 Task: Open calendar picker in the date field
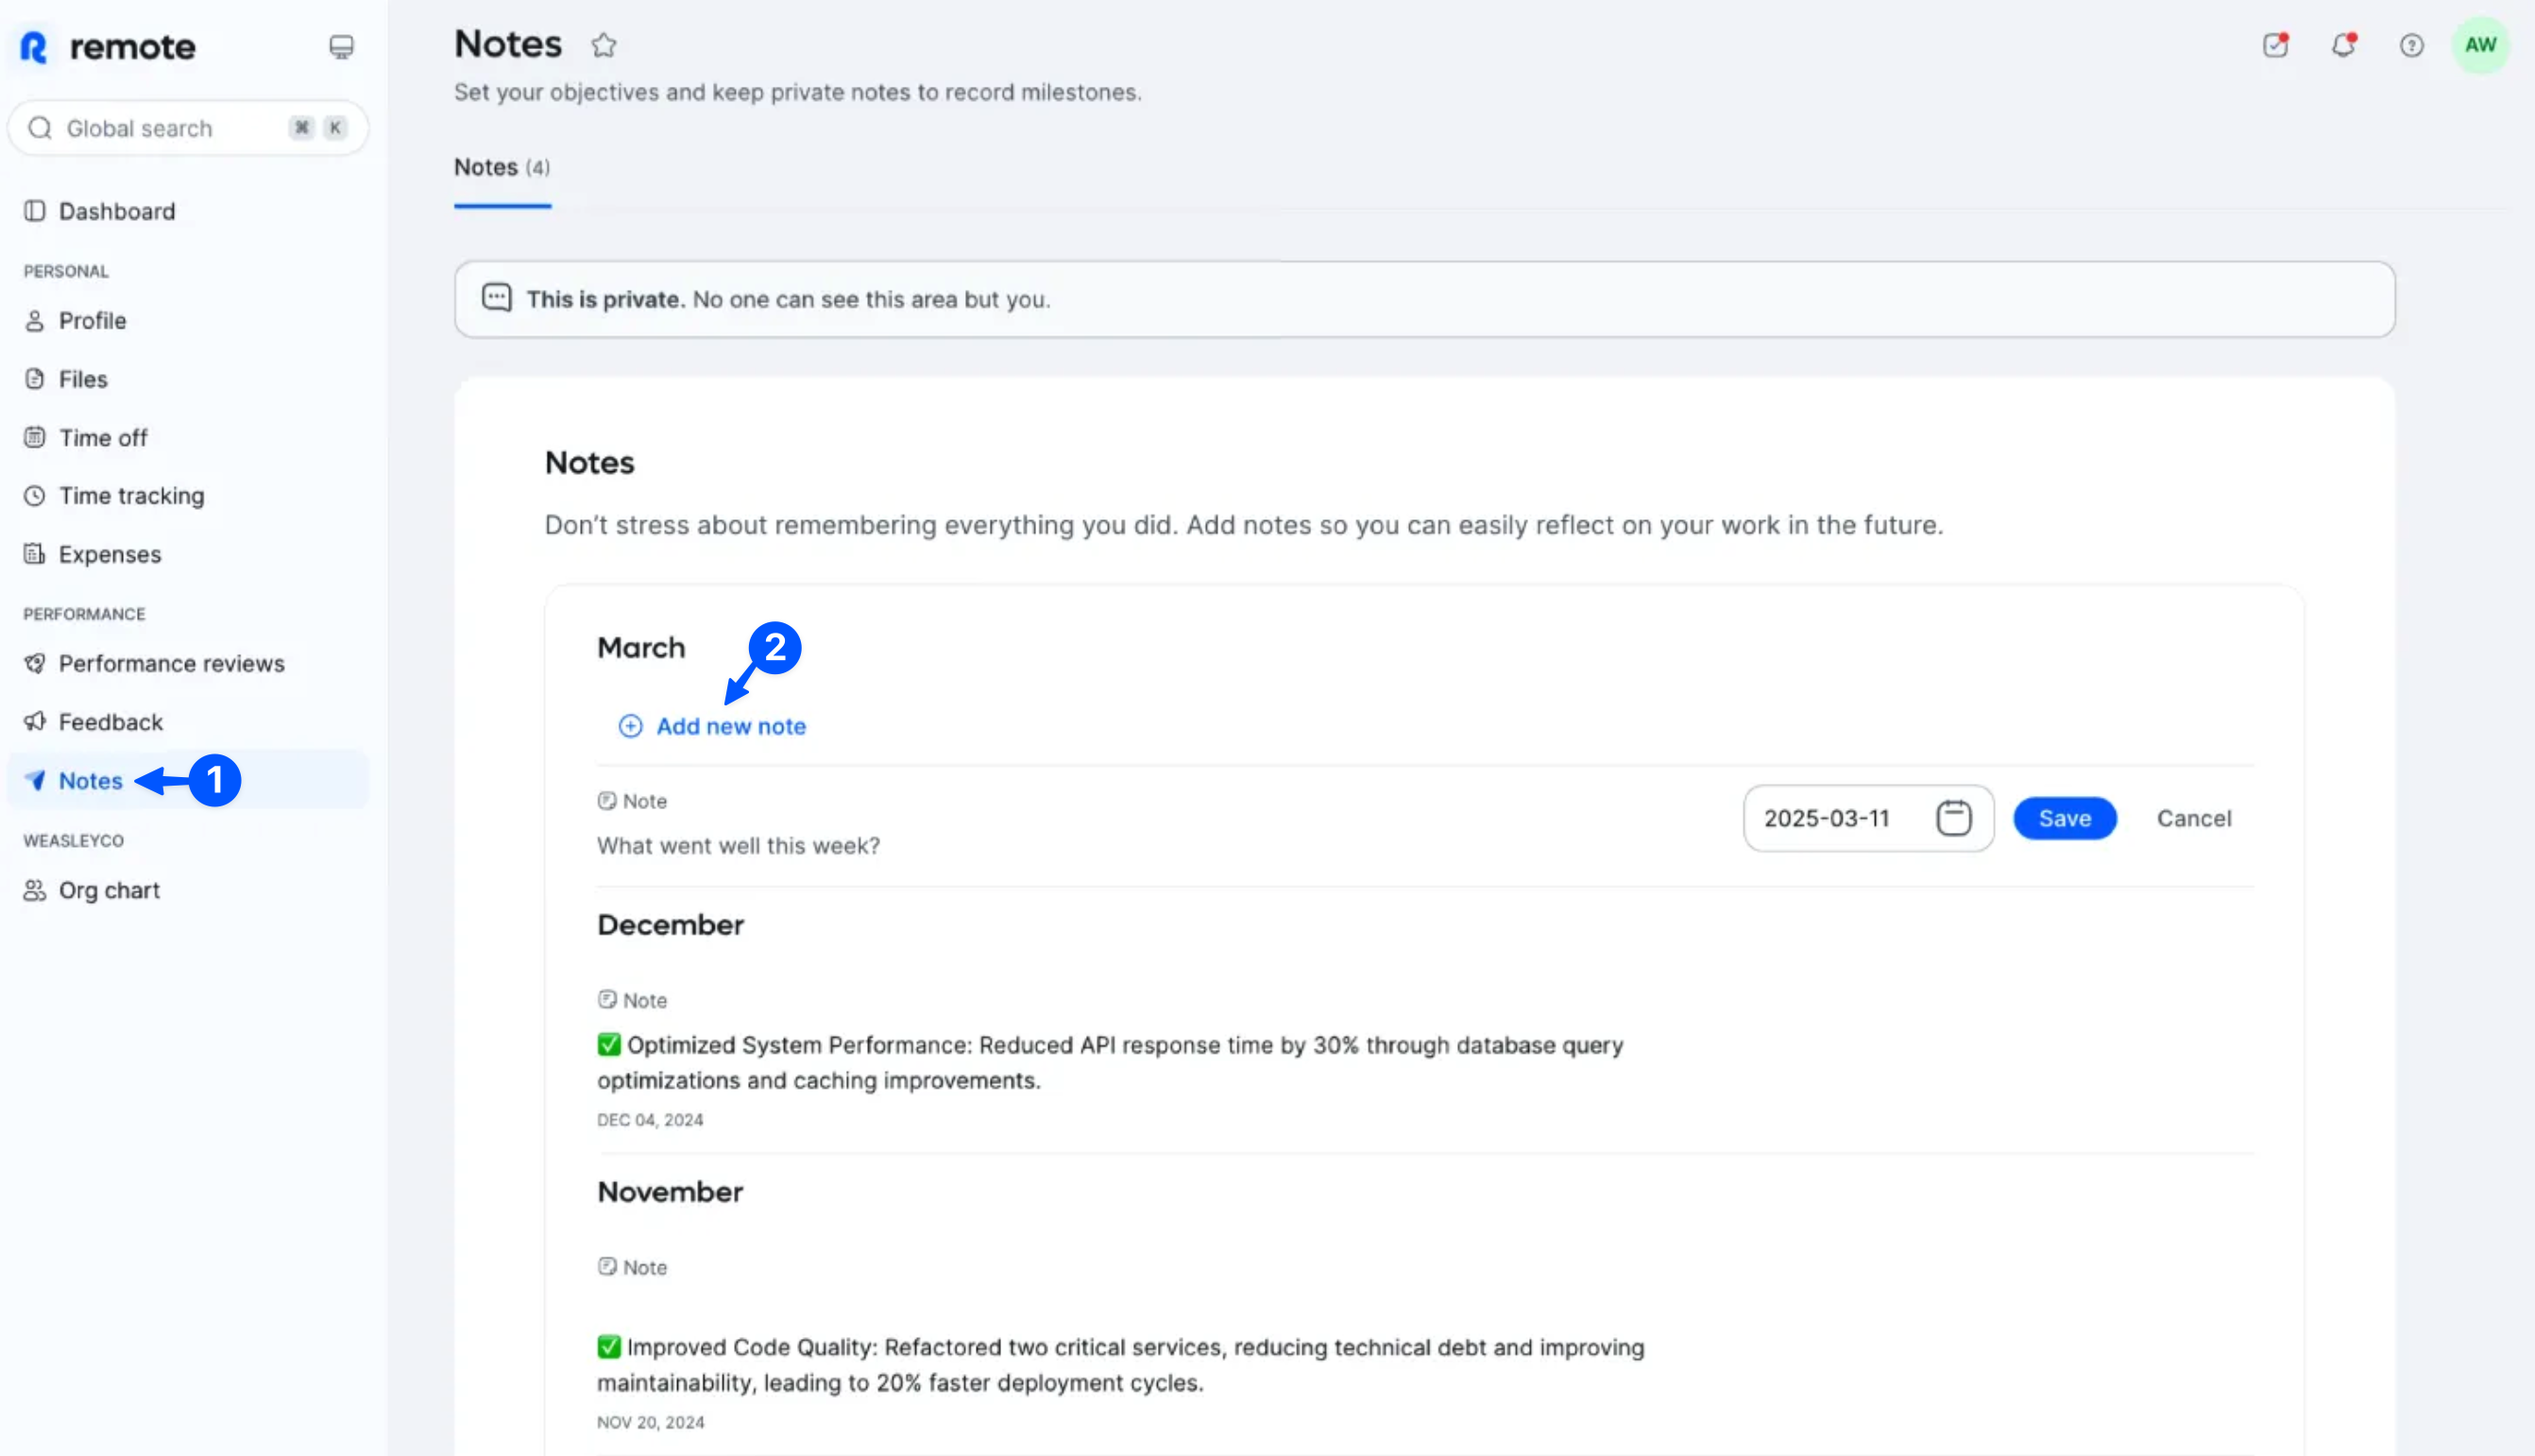point(1953,818)
